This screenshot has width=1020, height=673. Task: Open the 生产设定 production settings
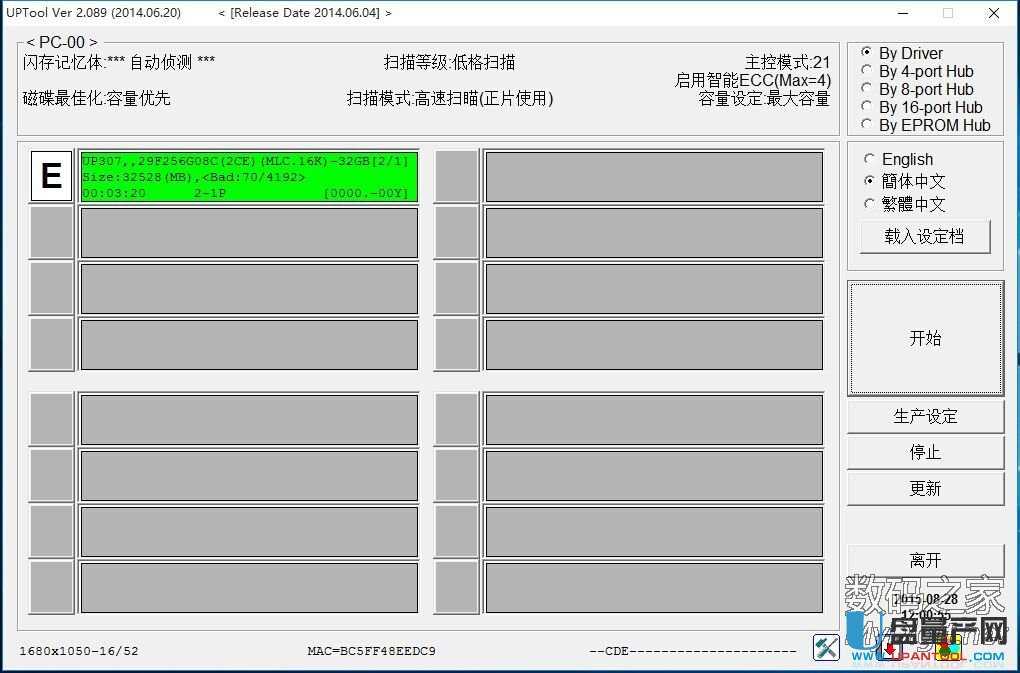point(925,416)
